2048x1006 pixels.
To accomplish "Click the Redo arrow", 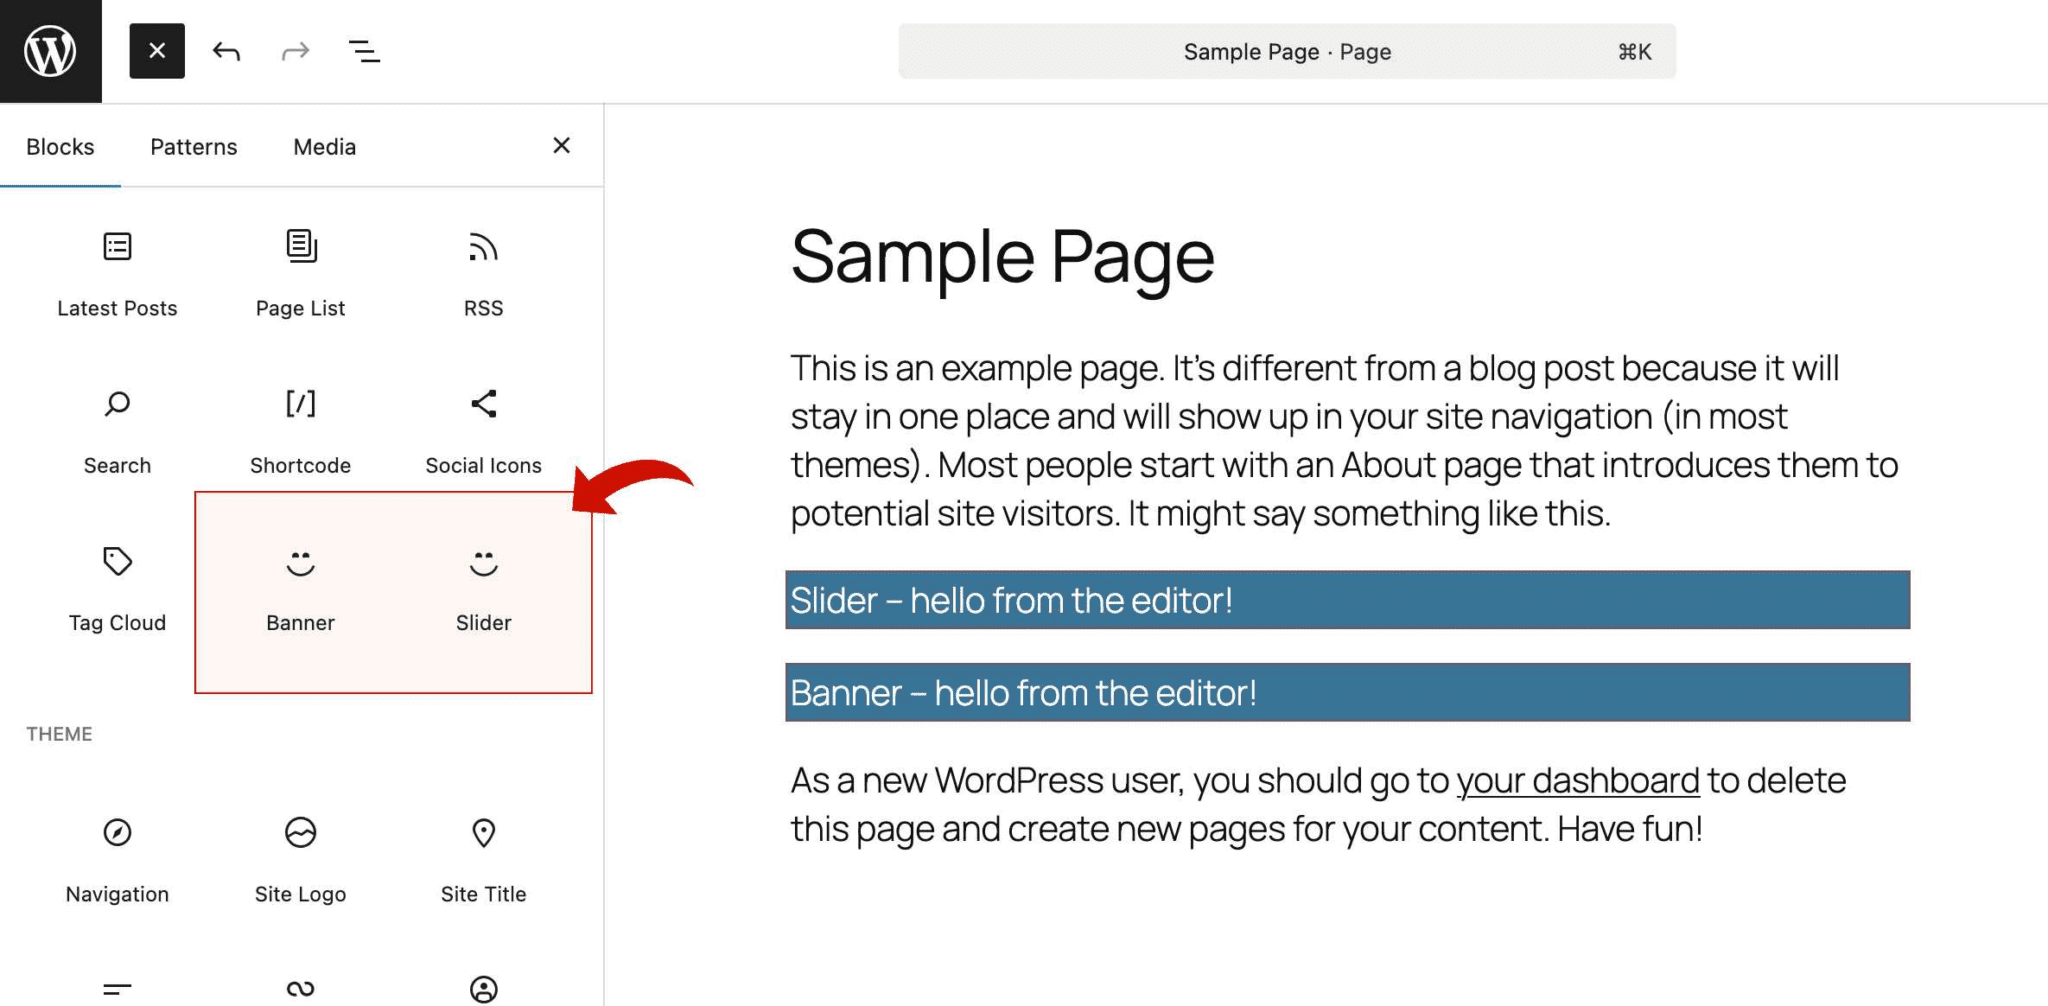I will point(295,51).
